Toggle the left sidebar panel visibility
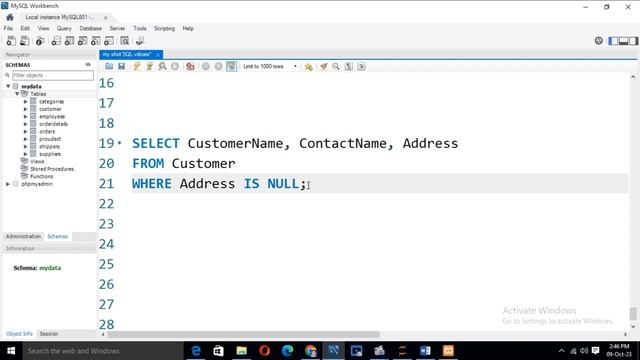The image size is (640, 360). [x=613, y=41]
